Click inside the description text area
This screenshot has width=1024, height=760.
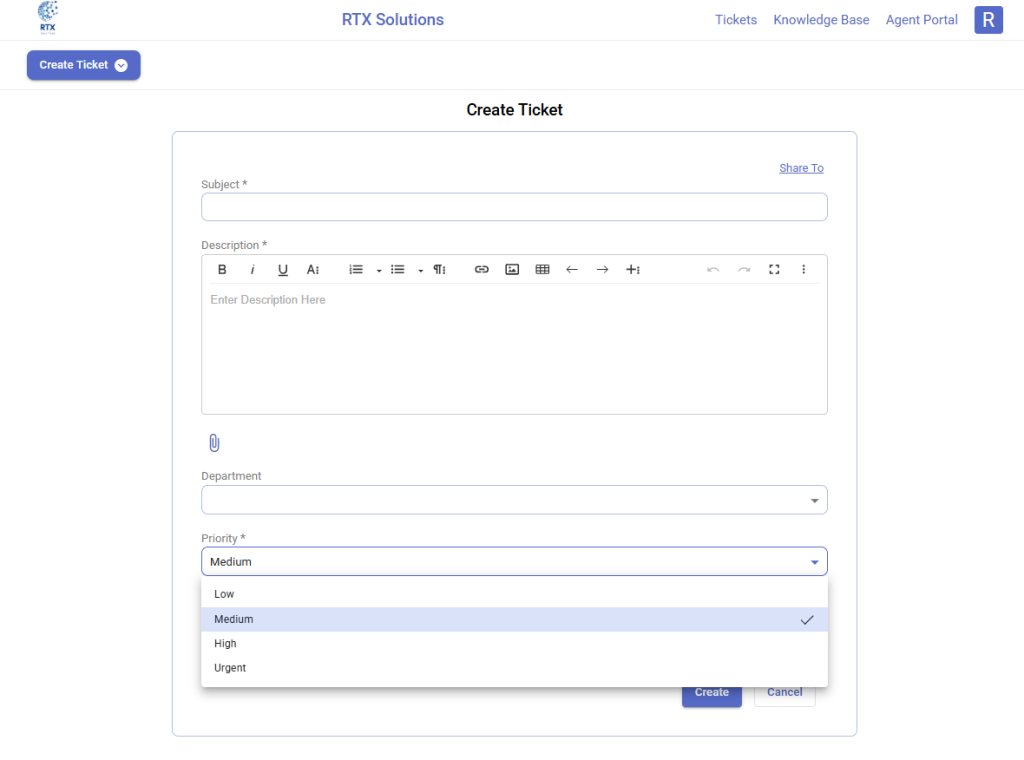[514, 348]
